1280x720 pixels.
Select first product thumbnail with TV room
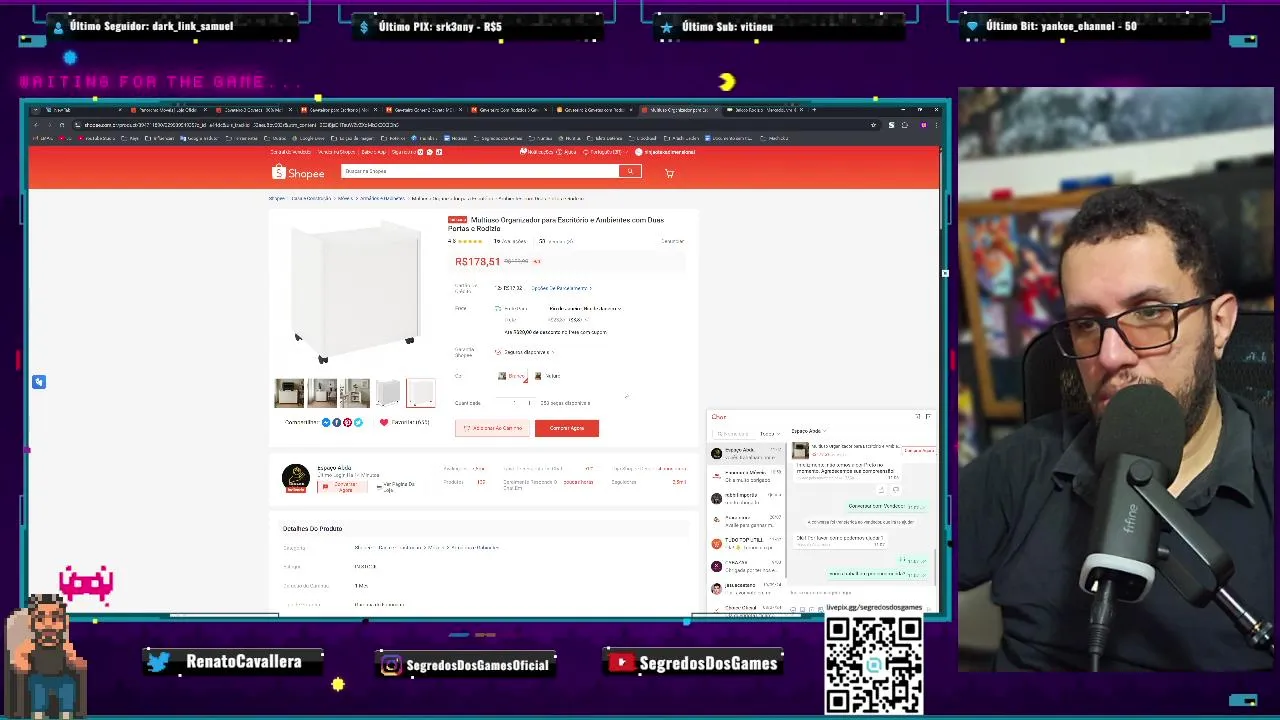coord(289,393)
